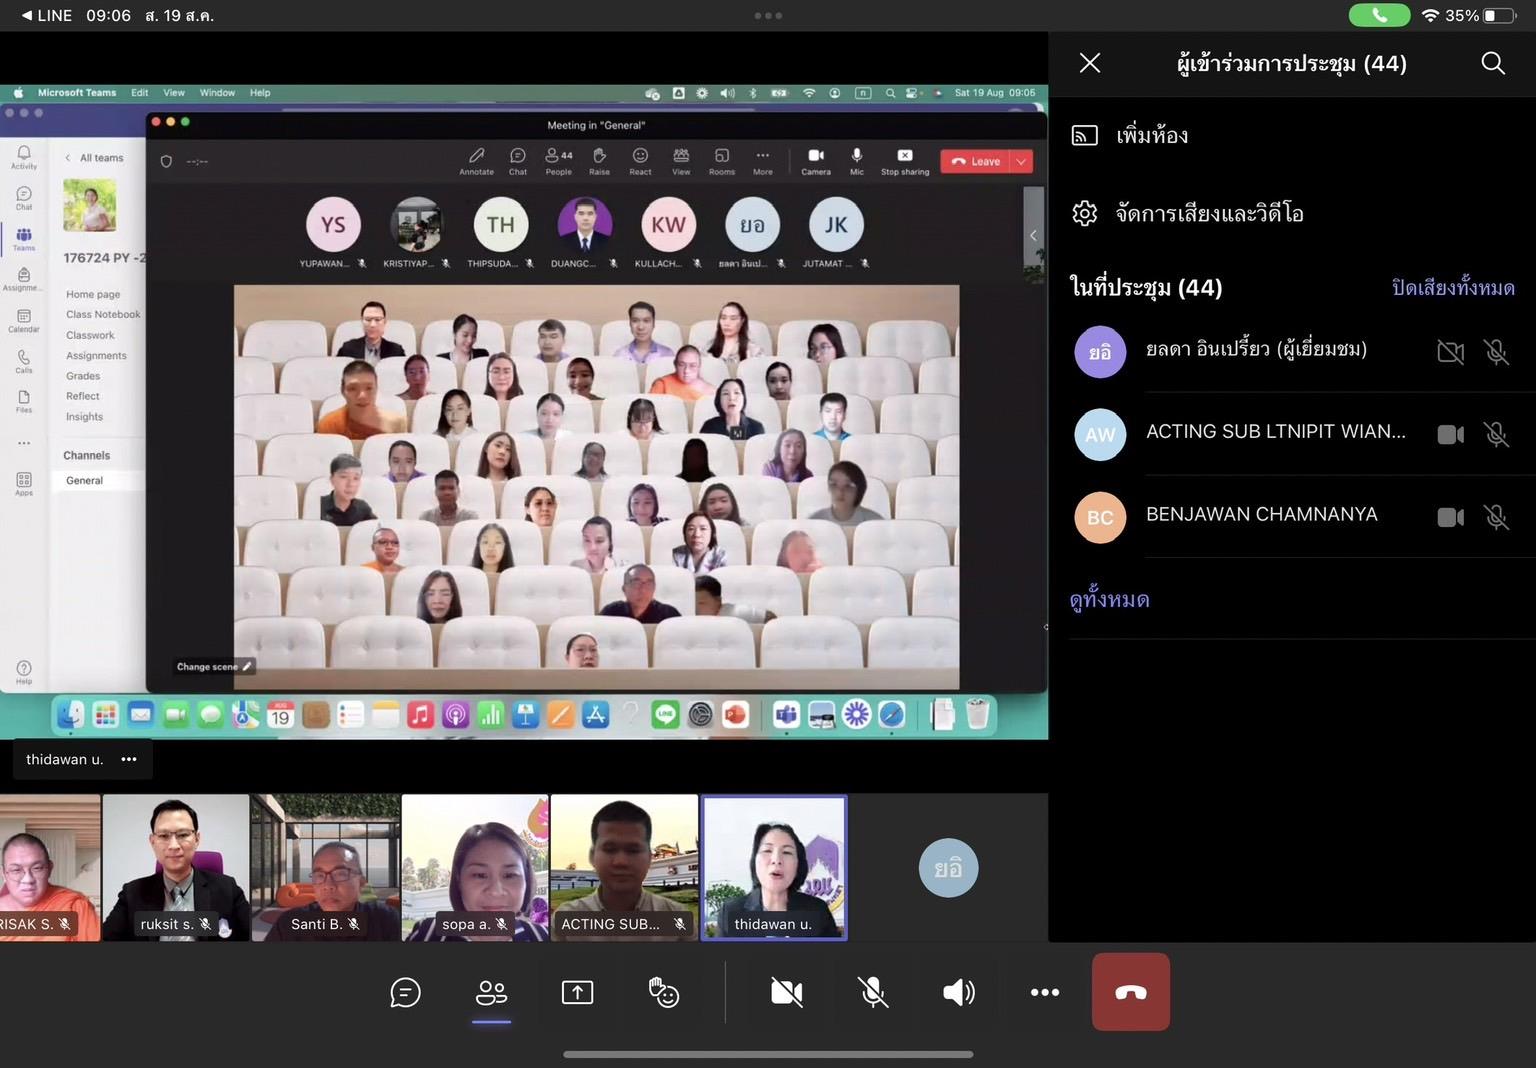Toggle the participants panel in bottom toolbar

coord(491,992)
